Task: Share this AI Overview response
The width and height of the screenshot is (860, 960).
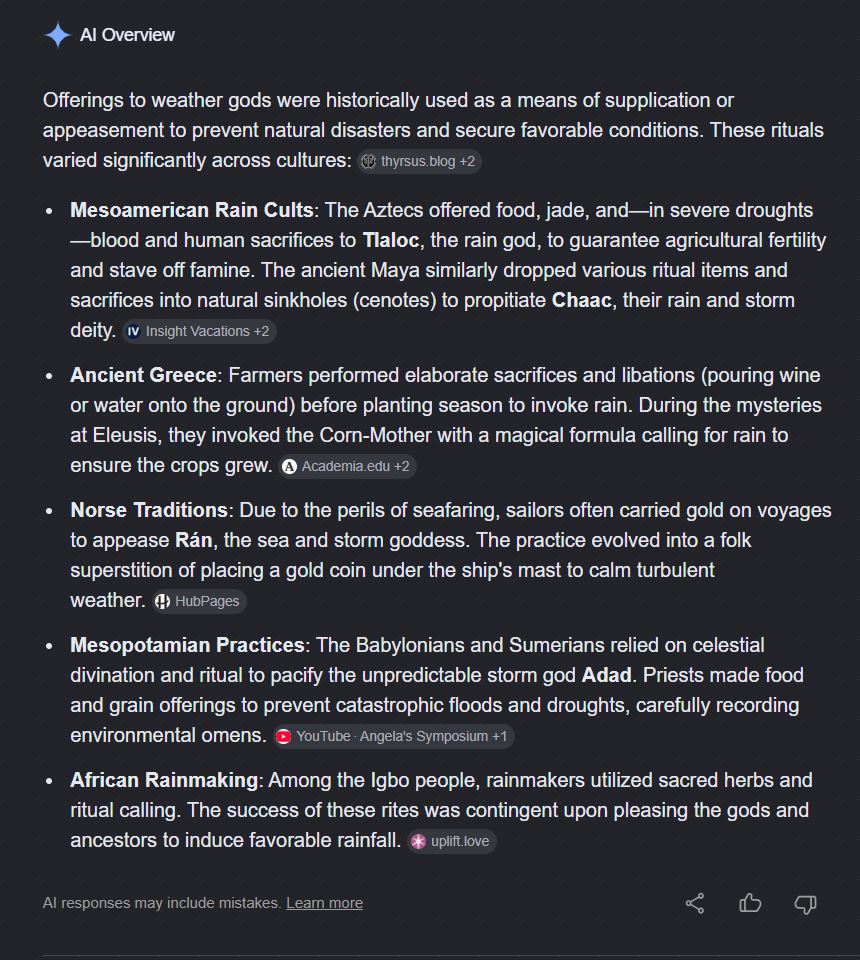Action: click(x=695, y=903)
